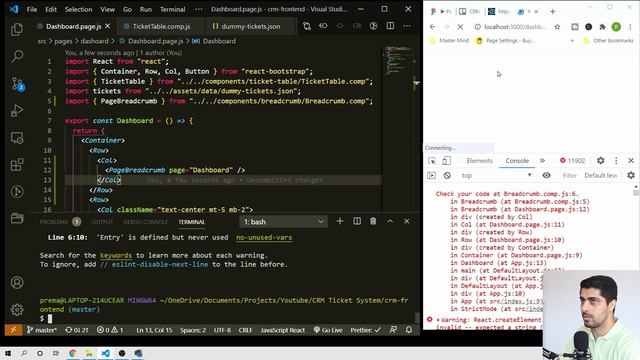Switch to the Output panel tab

102,222
